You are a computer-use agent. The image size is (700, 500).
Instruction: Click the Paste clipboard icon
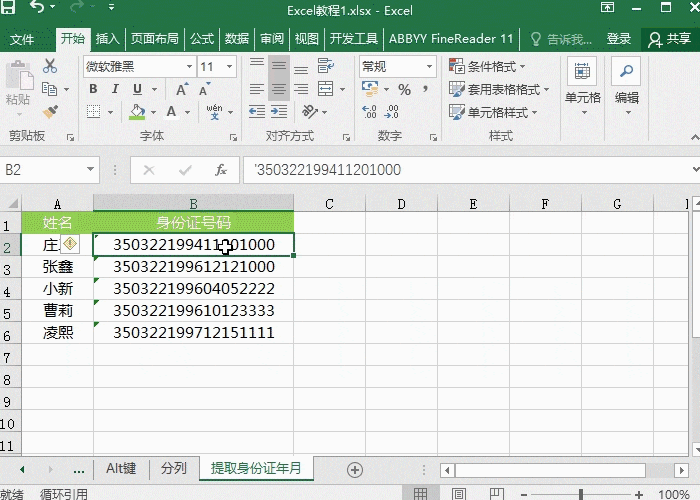pos(20,75)
